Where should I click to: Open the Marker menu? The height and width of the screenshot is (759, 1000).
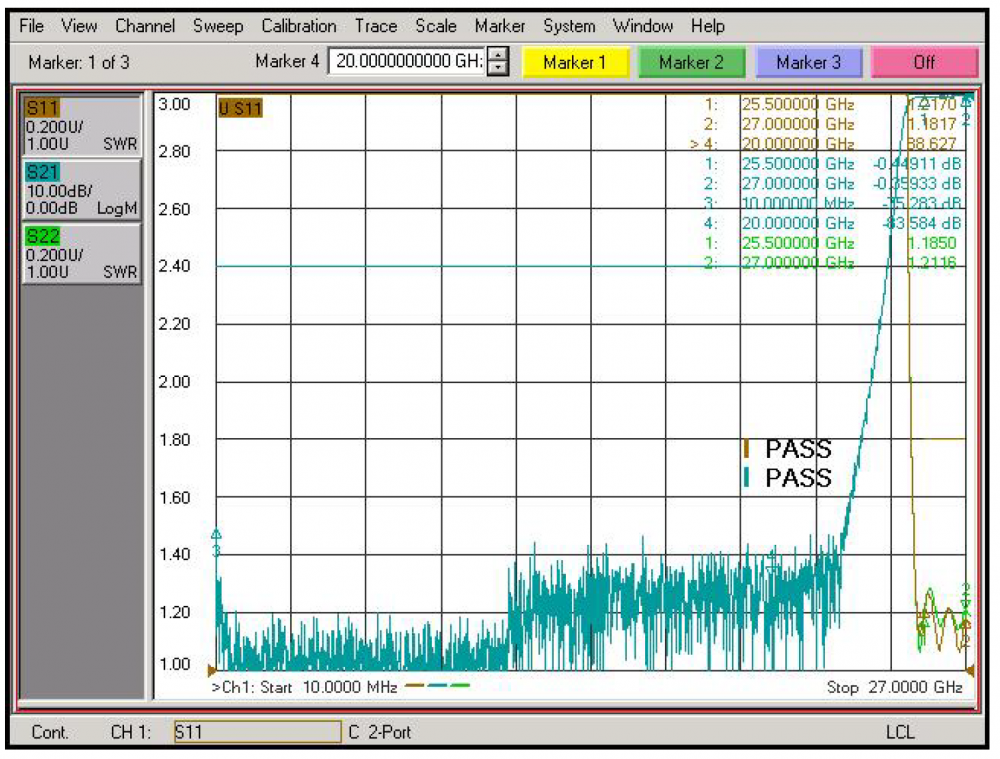[500, 26]
